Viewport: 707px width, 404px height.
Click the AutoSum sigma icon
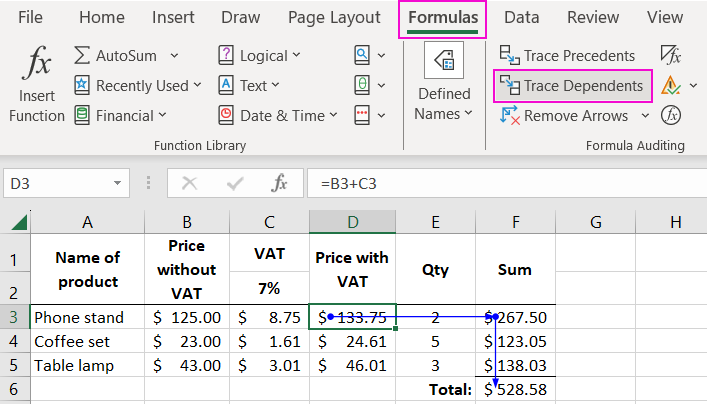tap(82, 56)
